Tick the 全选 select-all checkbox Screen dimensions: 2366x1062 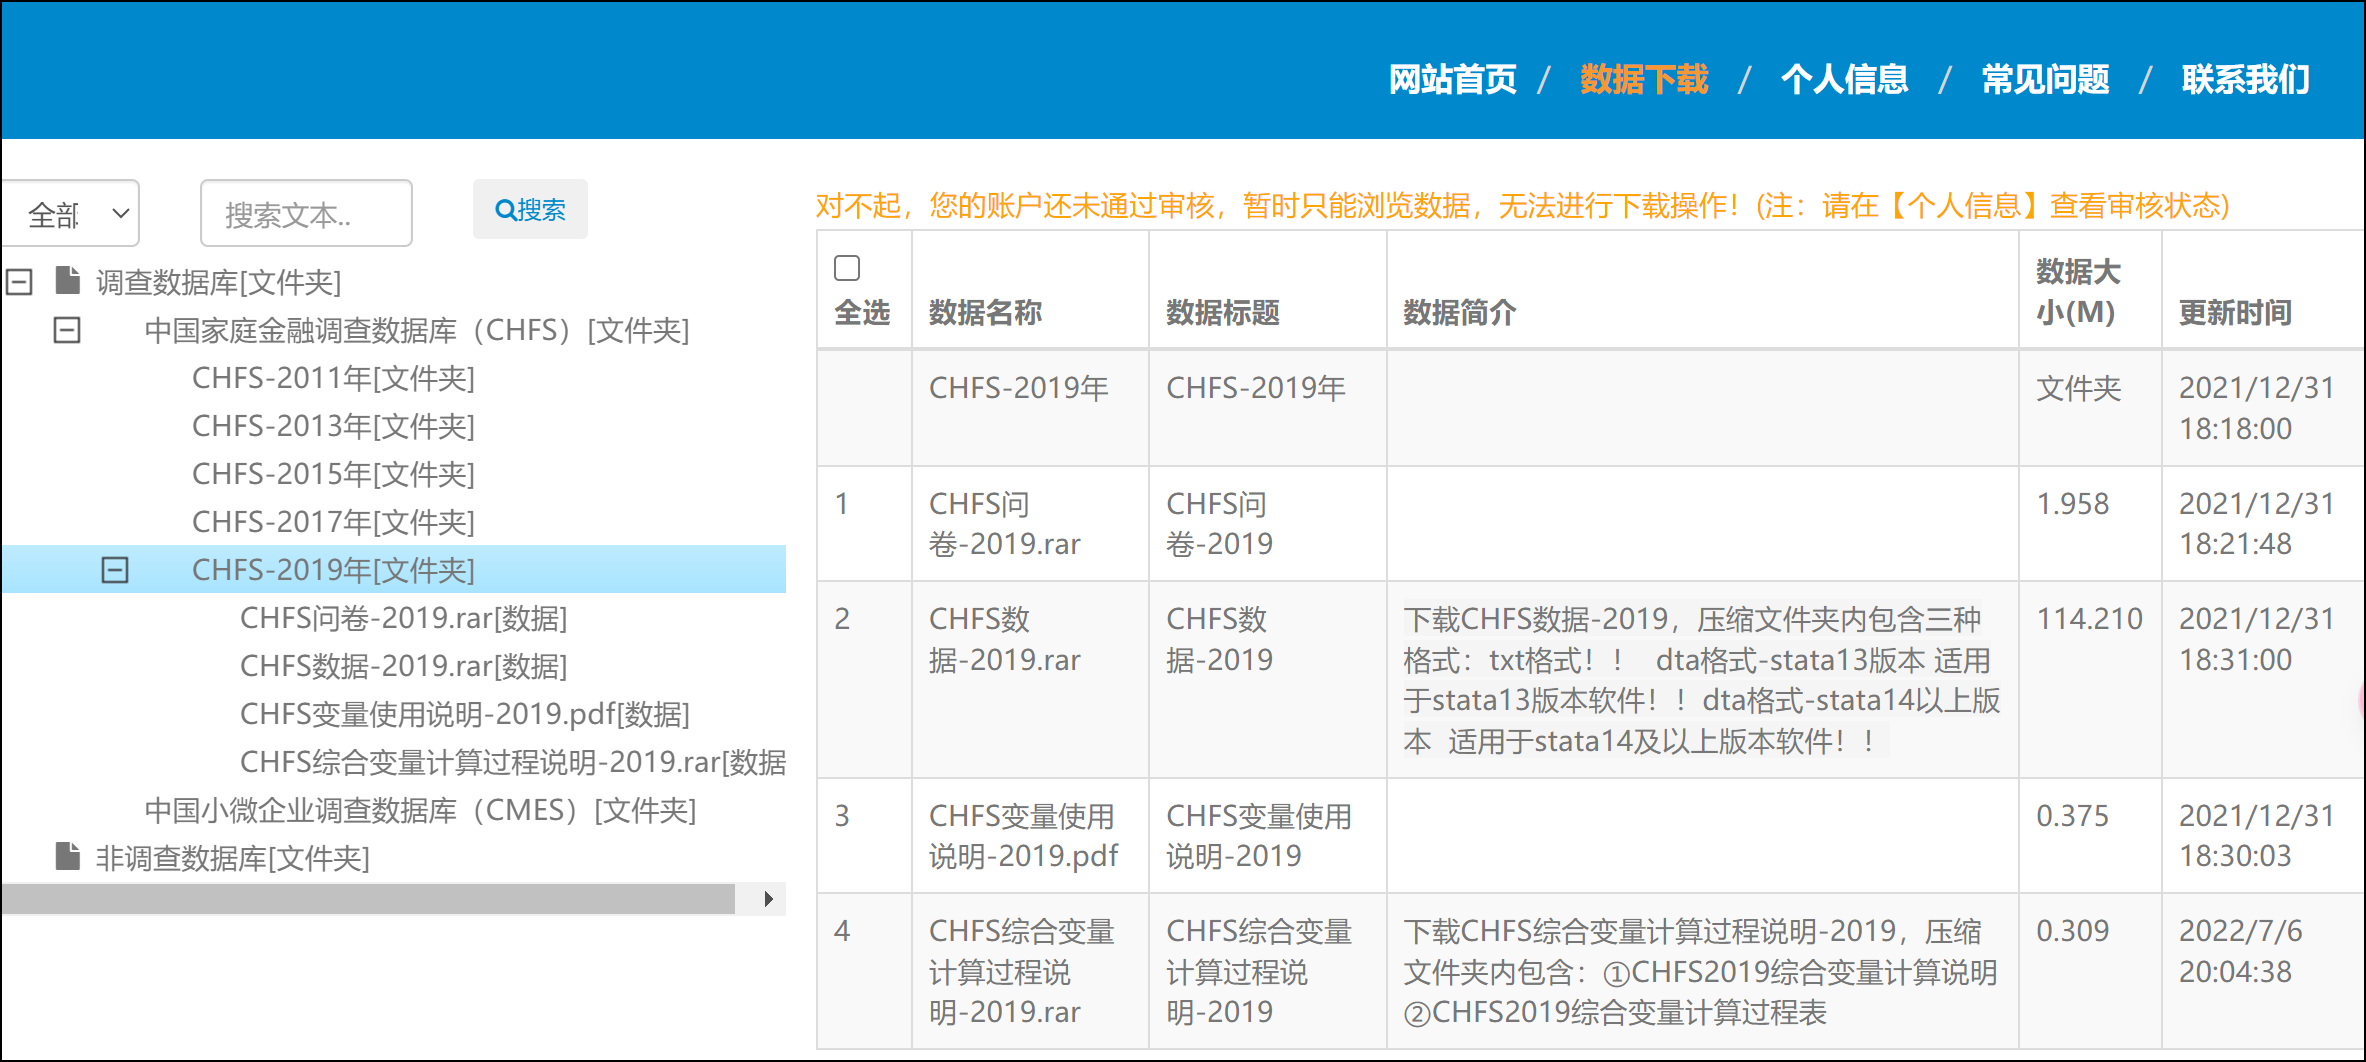[847, 268]
